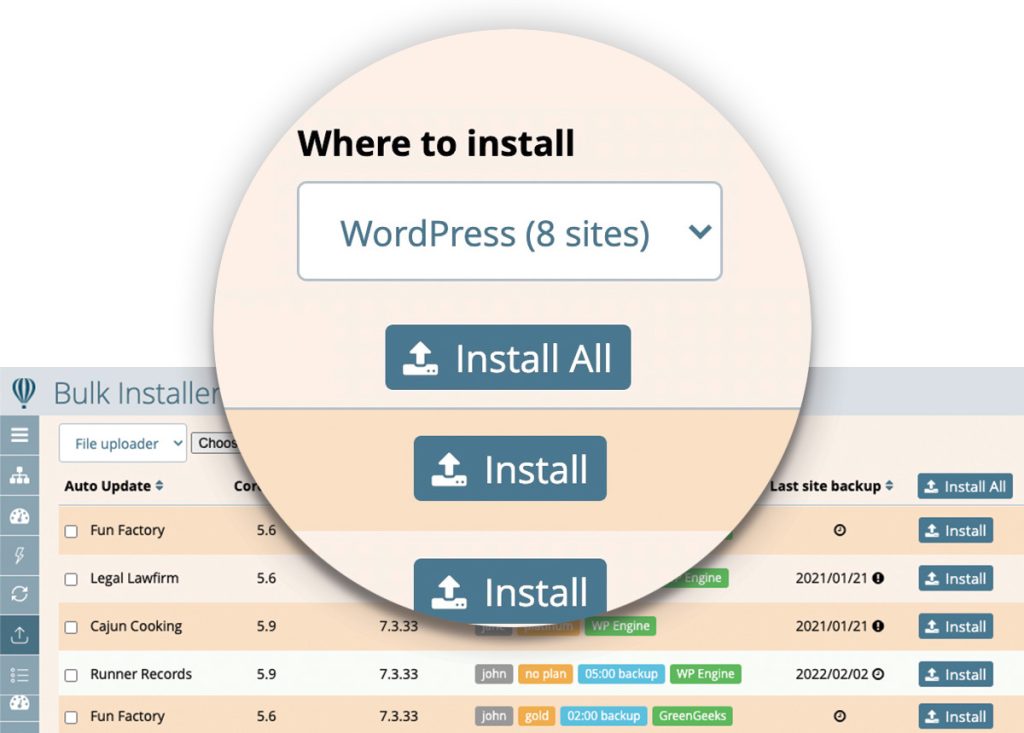1024x733 pixels.
Task: Click the clock icon in Fun Factory GreenGeeks row
Action: (840, 717)
